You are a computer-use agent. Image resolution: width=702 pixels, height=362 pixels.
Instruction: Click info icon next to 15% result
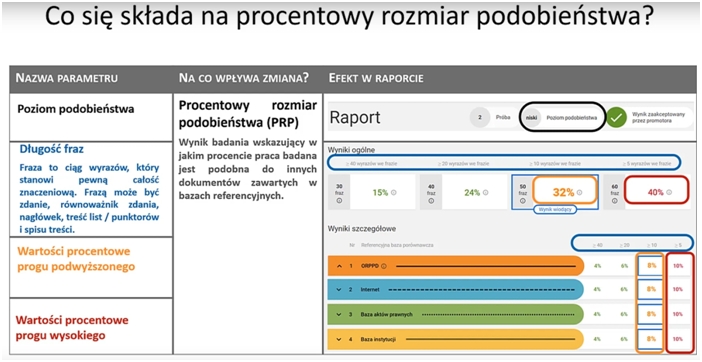click(x=394, y=192)
